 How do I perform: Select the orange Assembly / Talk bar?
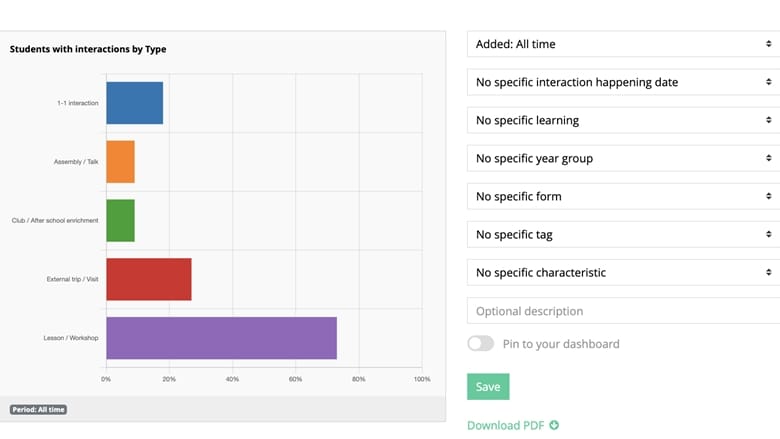(120, 162)
